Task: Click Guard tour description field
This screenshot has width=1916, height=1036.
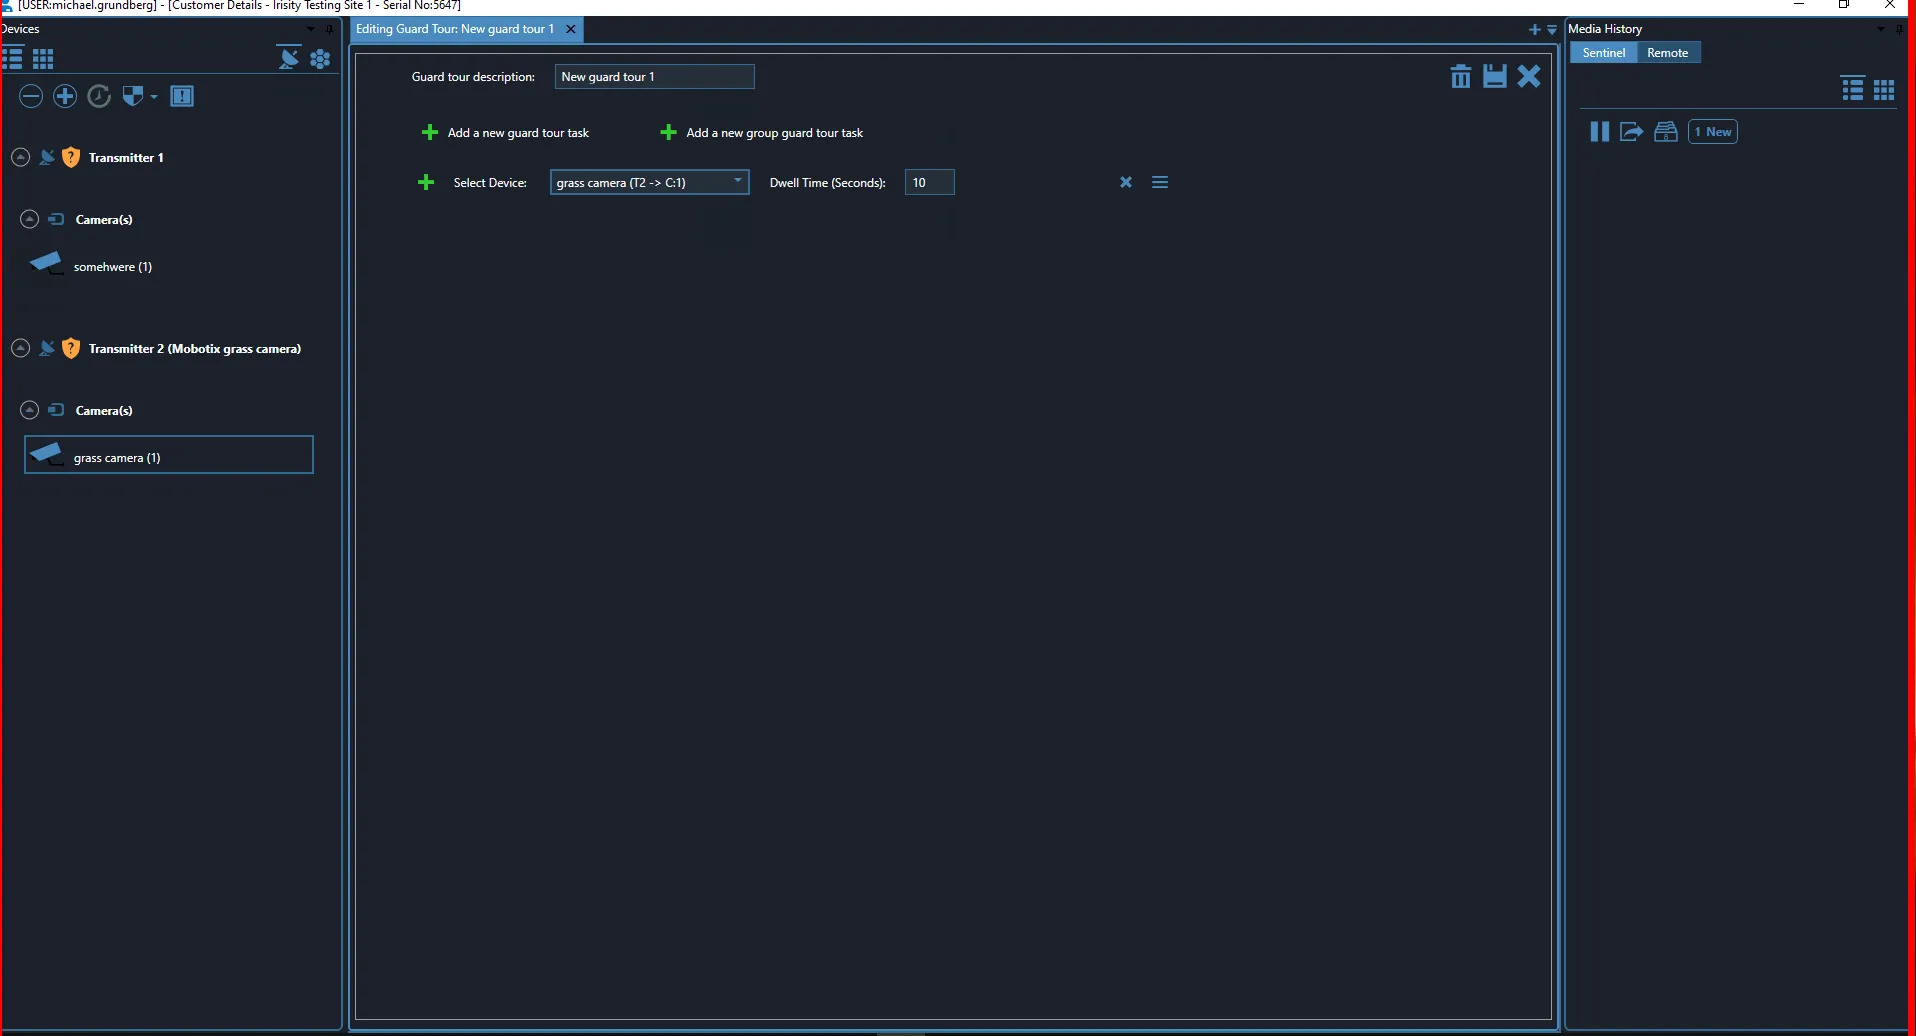Action: pos(655,76)
